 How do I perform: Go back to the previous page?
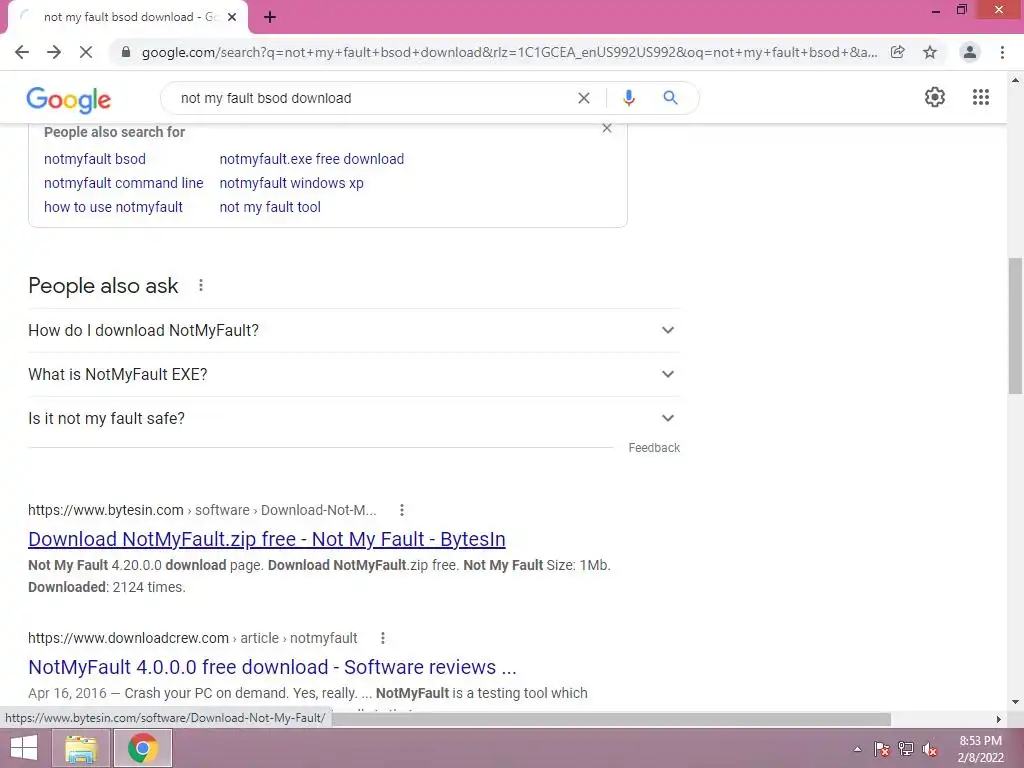tap(22, 52)
